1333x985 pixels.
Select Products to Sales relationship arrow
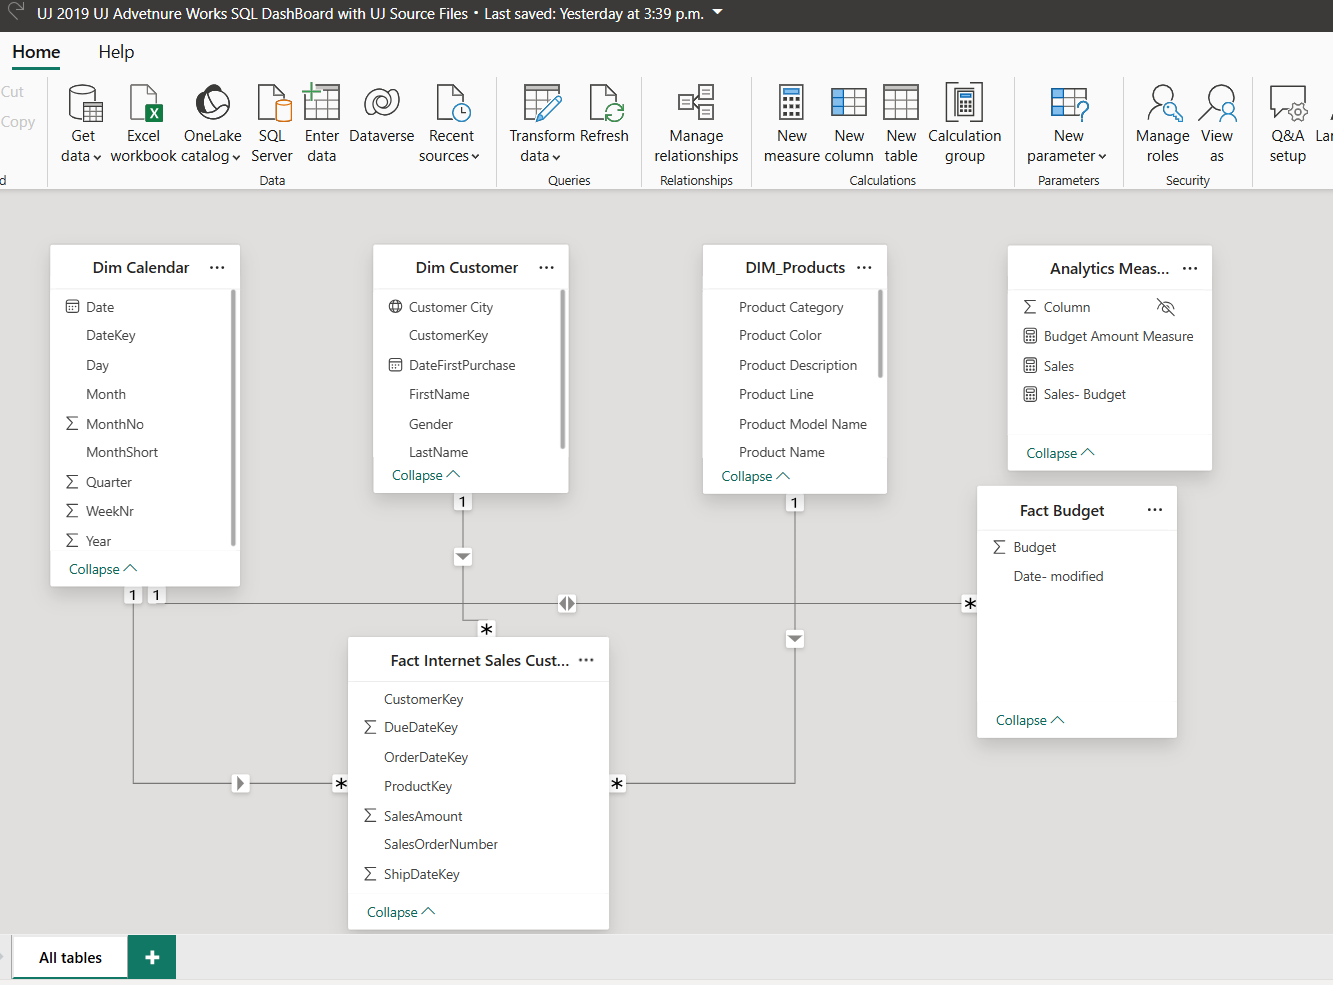(795, 639)
